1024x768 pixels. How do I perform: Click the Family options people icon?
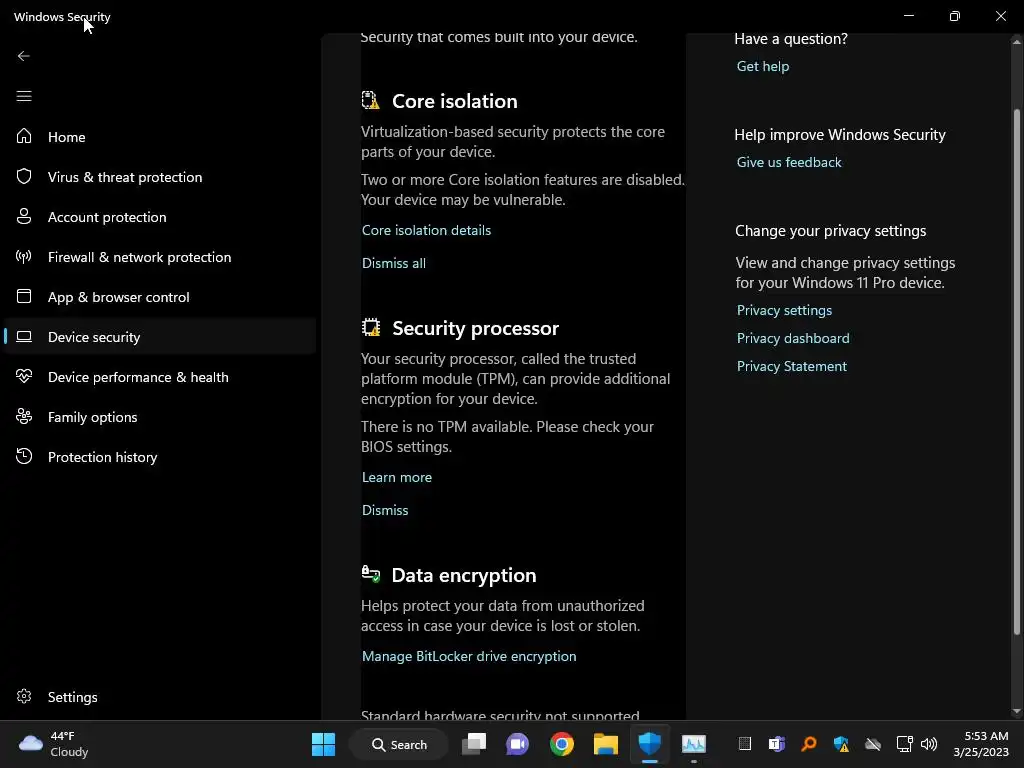24,417
